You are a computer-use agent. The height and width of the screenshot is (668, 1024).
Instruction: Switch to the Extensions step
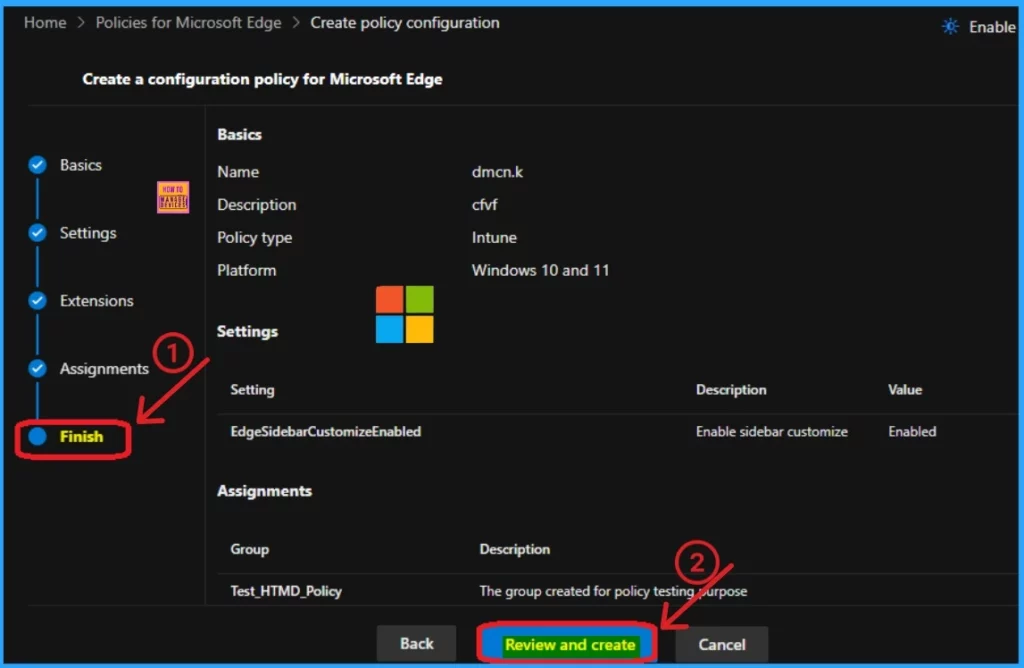point(96,300)
